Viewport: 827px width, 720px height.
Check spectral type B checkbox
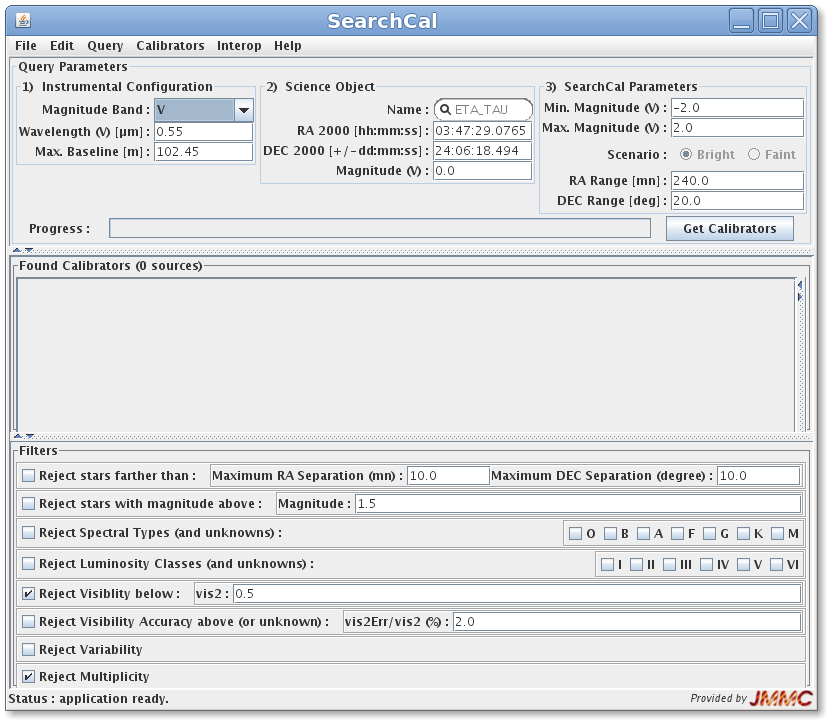click(x=610, y=534)
